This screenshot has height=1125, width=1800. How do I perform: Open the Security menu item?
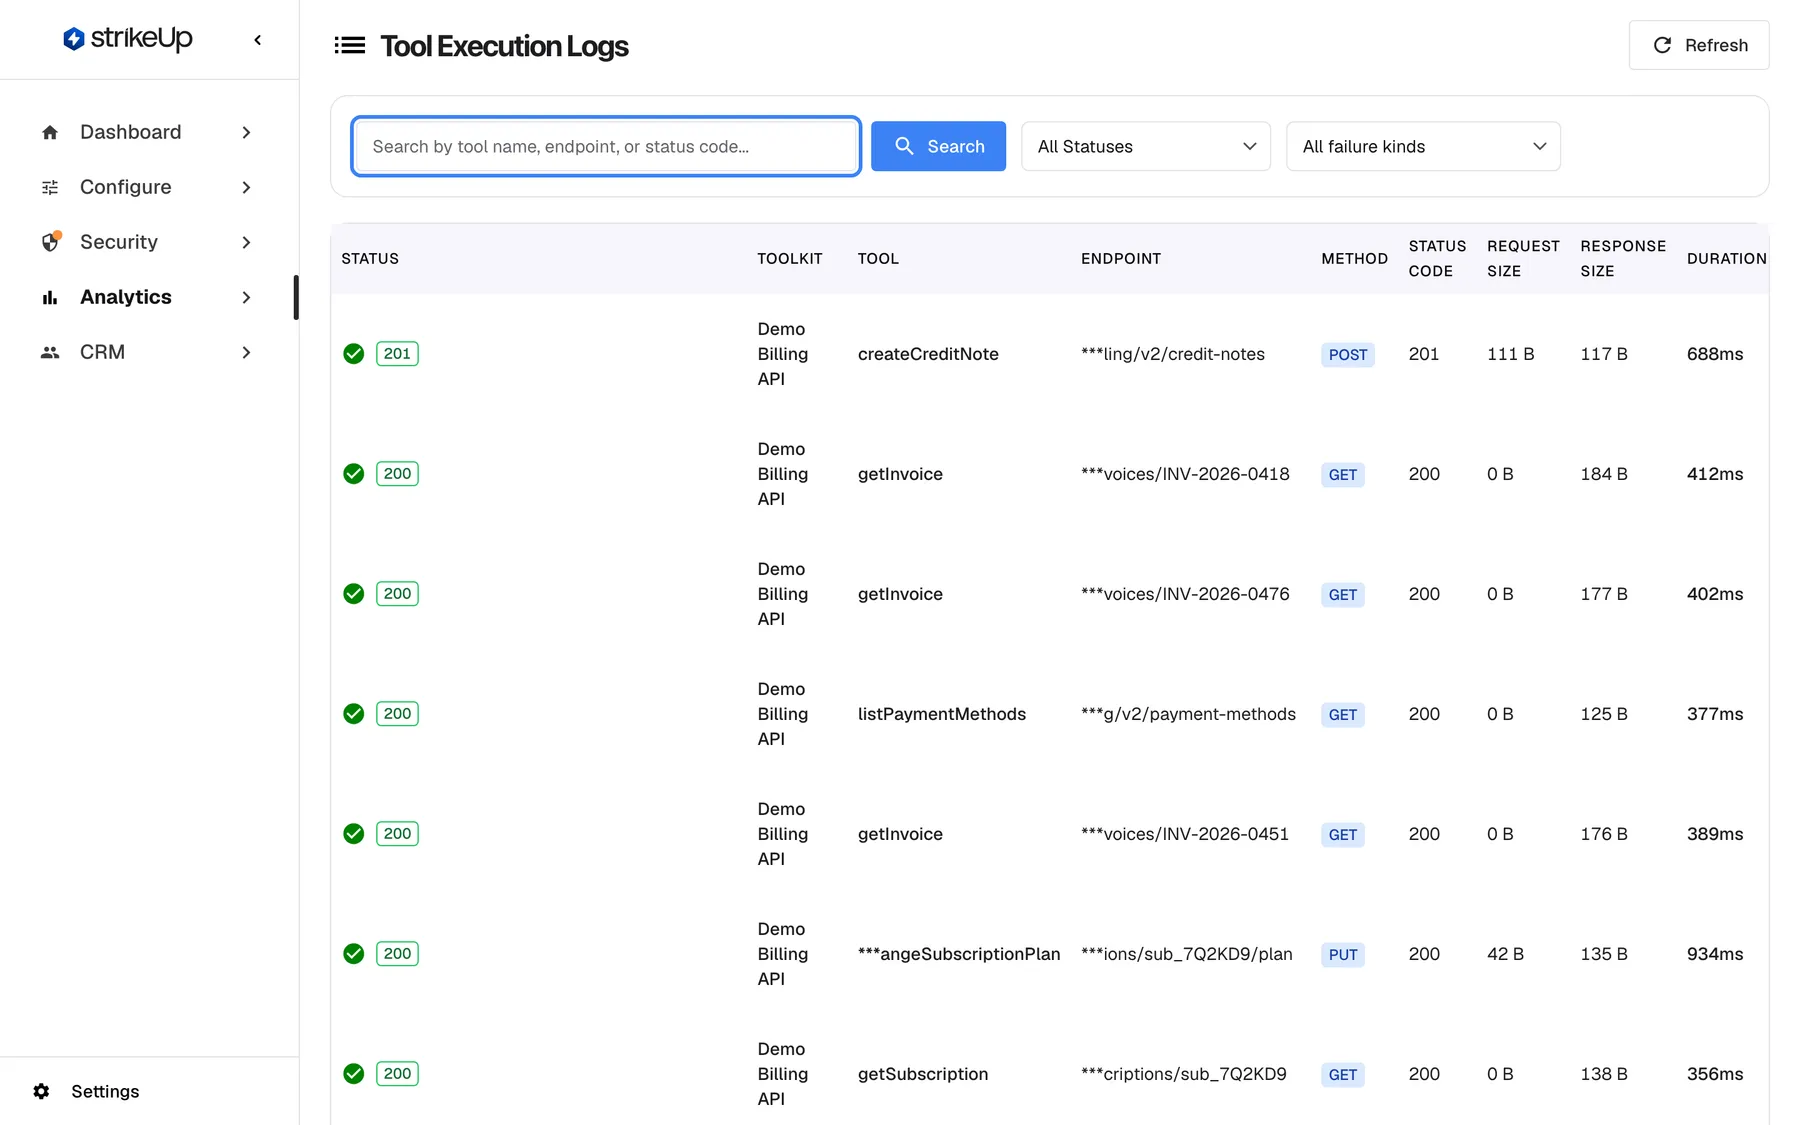[147, 242]
